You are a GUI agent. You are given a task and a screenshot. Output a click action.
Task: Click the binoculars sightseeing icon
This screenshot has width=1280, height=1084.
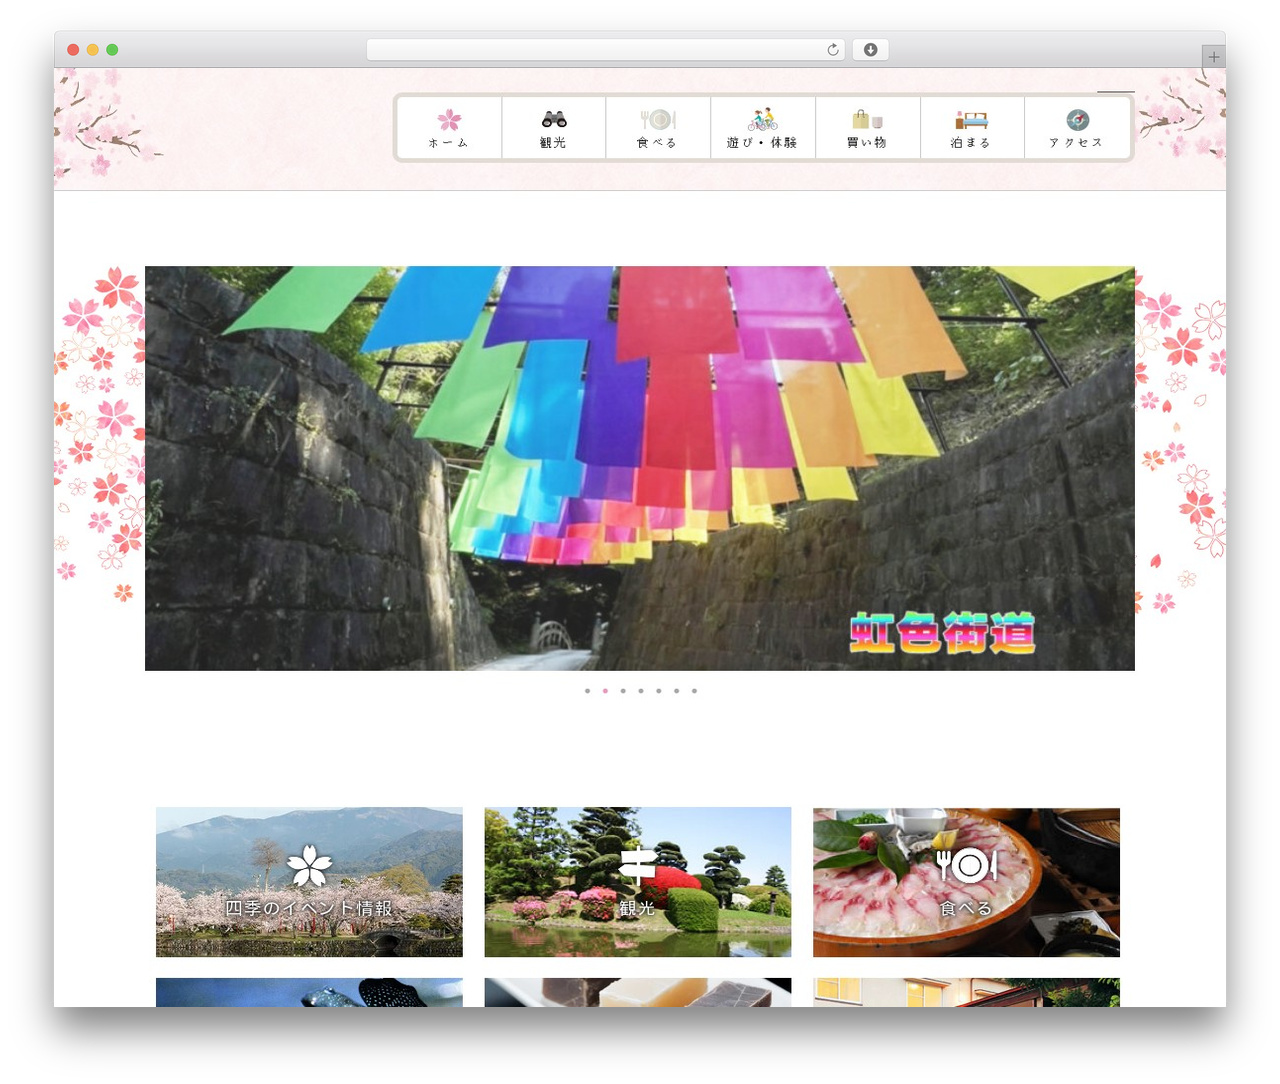[554, 119]
